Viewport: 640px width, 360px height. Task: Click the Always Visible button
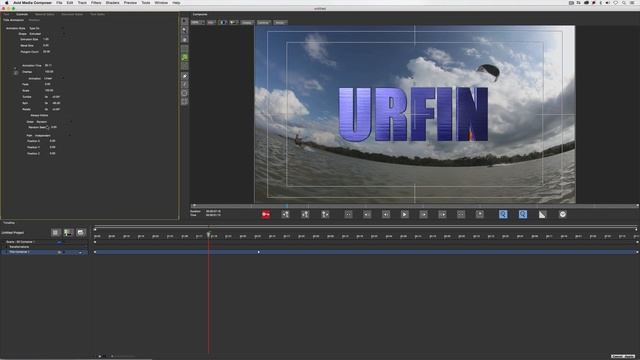coord(39,116)
